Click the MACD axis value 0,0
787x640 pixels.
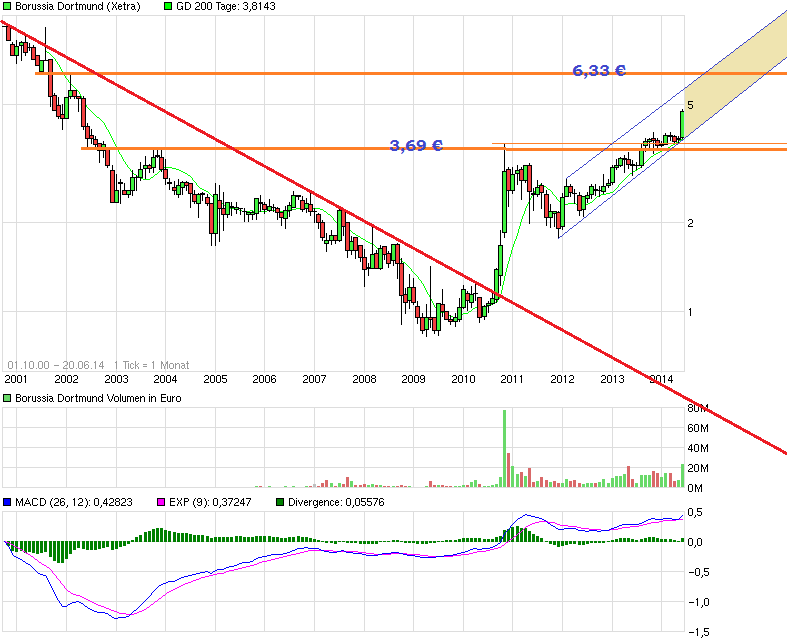coord(695,542)
